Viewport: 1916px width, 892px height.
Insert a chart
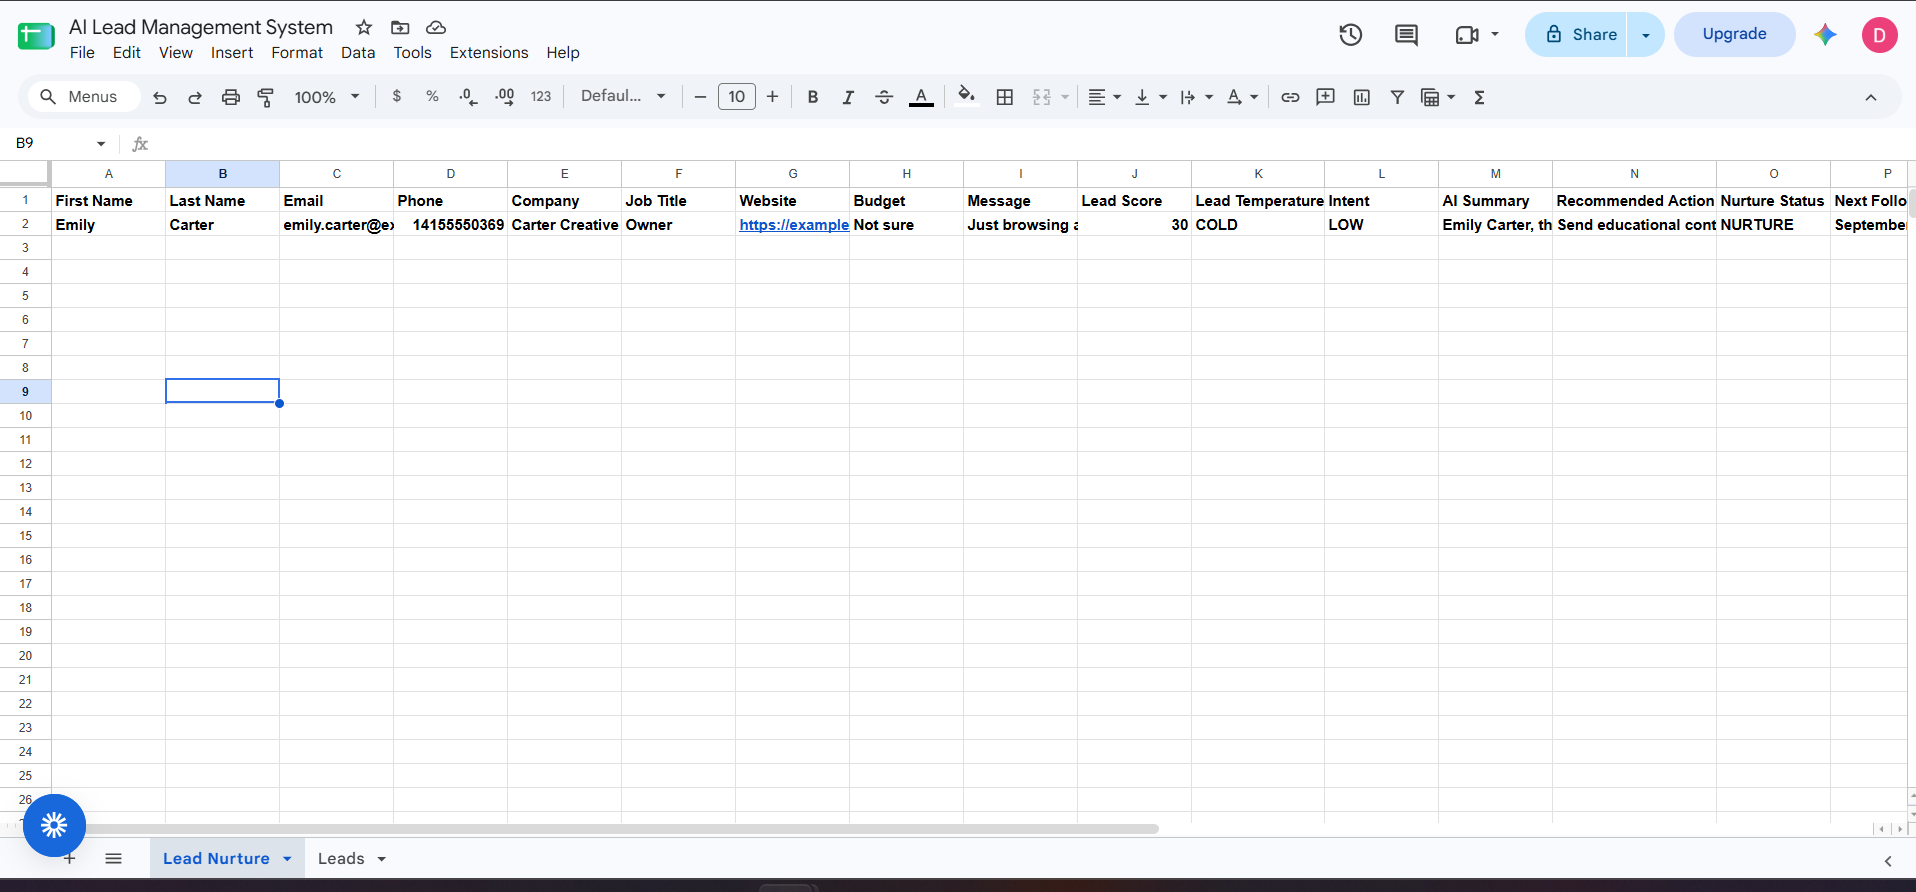(1362, 97)
